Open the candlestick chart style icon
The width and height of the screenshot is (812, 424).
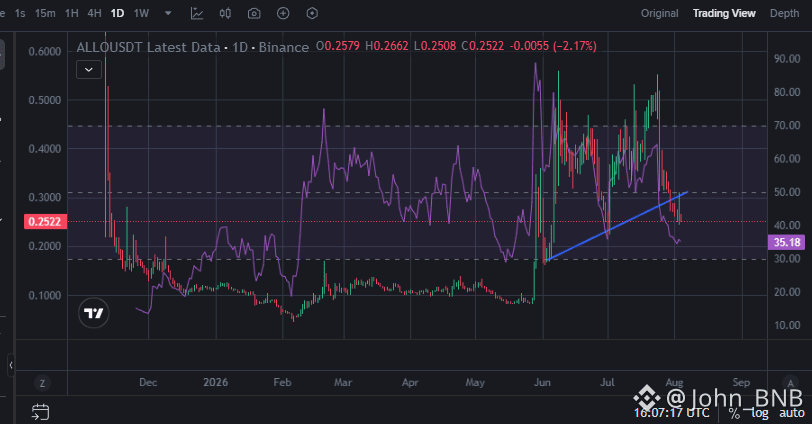coord(225,13)
